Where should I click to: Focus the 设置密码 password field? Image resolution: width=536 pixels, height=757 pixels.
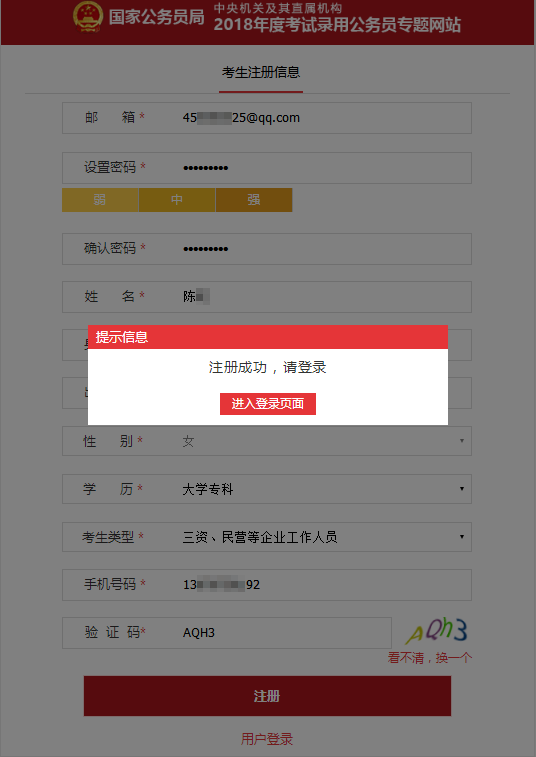pyautogui.click(x=267, y=168)
